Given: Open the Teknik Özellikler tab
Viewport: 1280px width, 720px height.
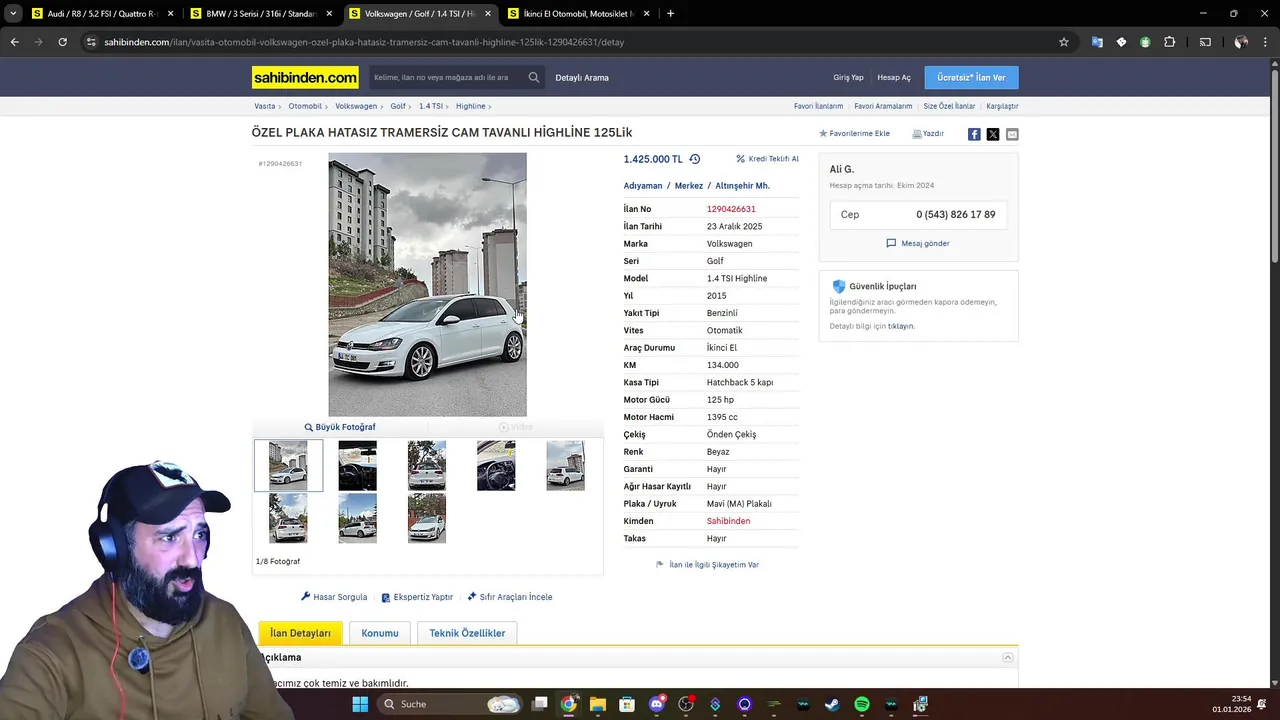Looking at the screenshot, I should pyautogui.click(x=467, y=633).
